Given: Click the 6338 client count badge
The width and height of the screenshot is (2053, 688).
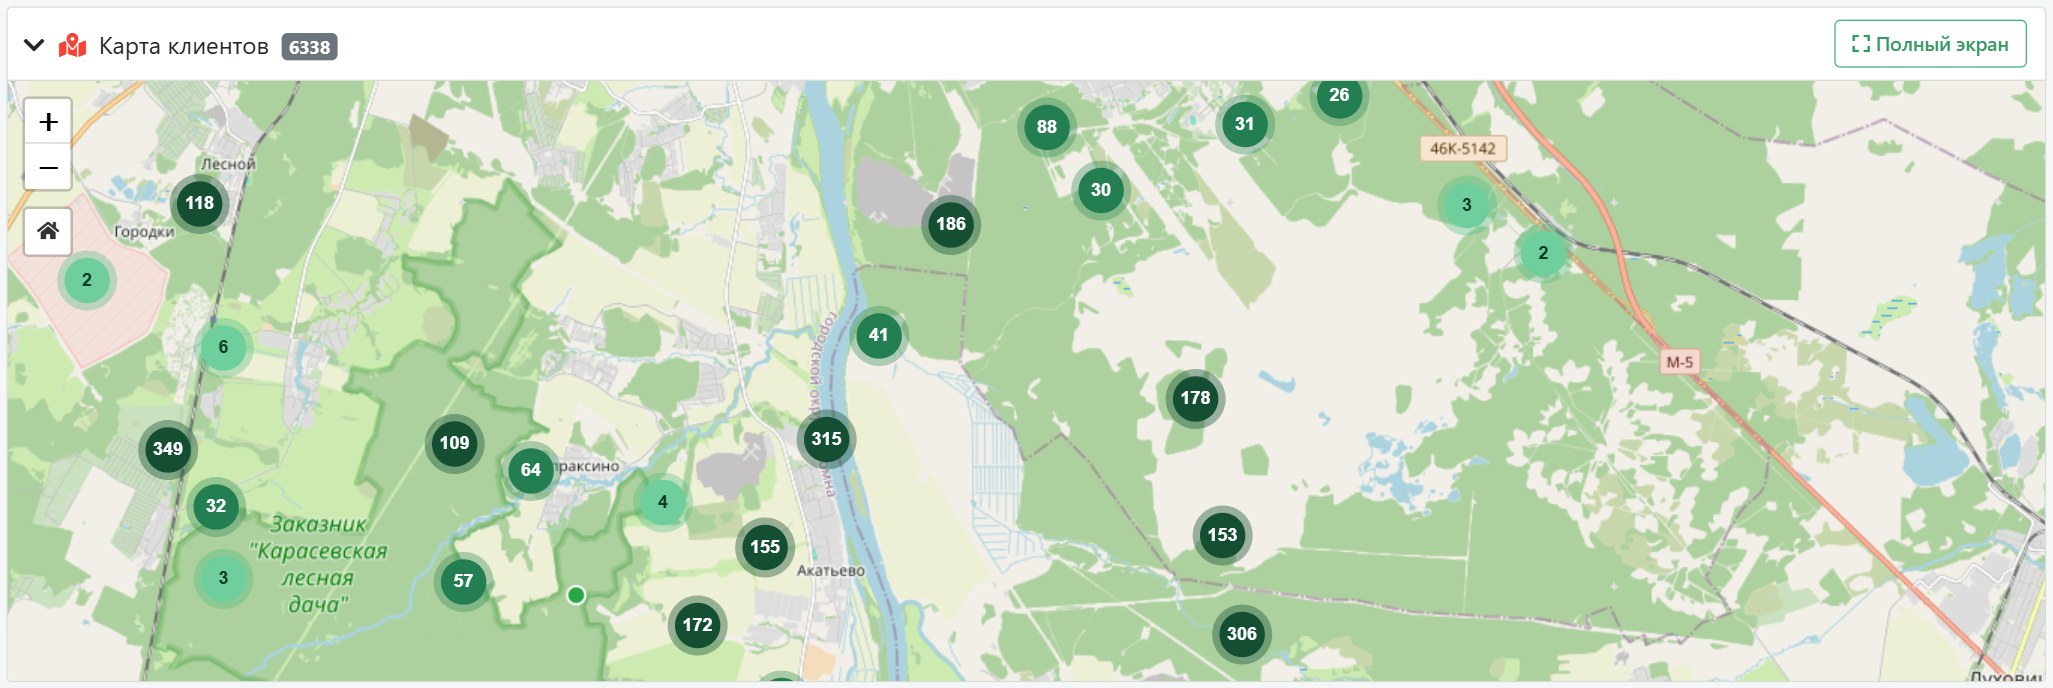Looking at the screenshot, I should [309, 47].
